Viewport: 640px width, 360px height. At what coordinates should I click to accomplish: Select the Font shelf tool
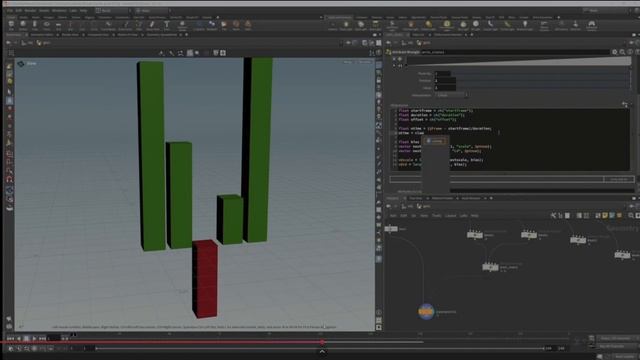(x=167, y=25)
